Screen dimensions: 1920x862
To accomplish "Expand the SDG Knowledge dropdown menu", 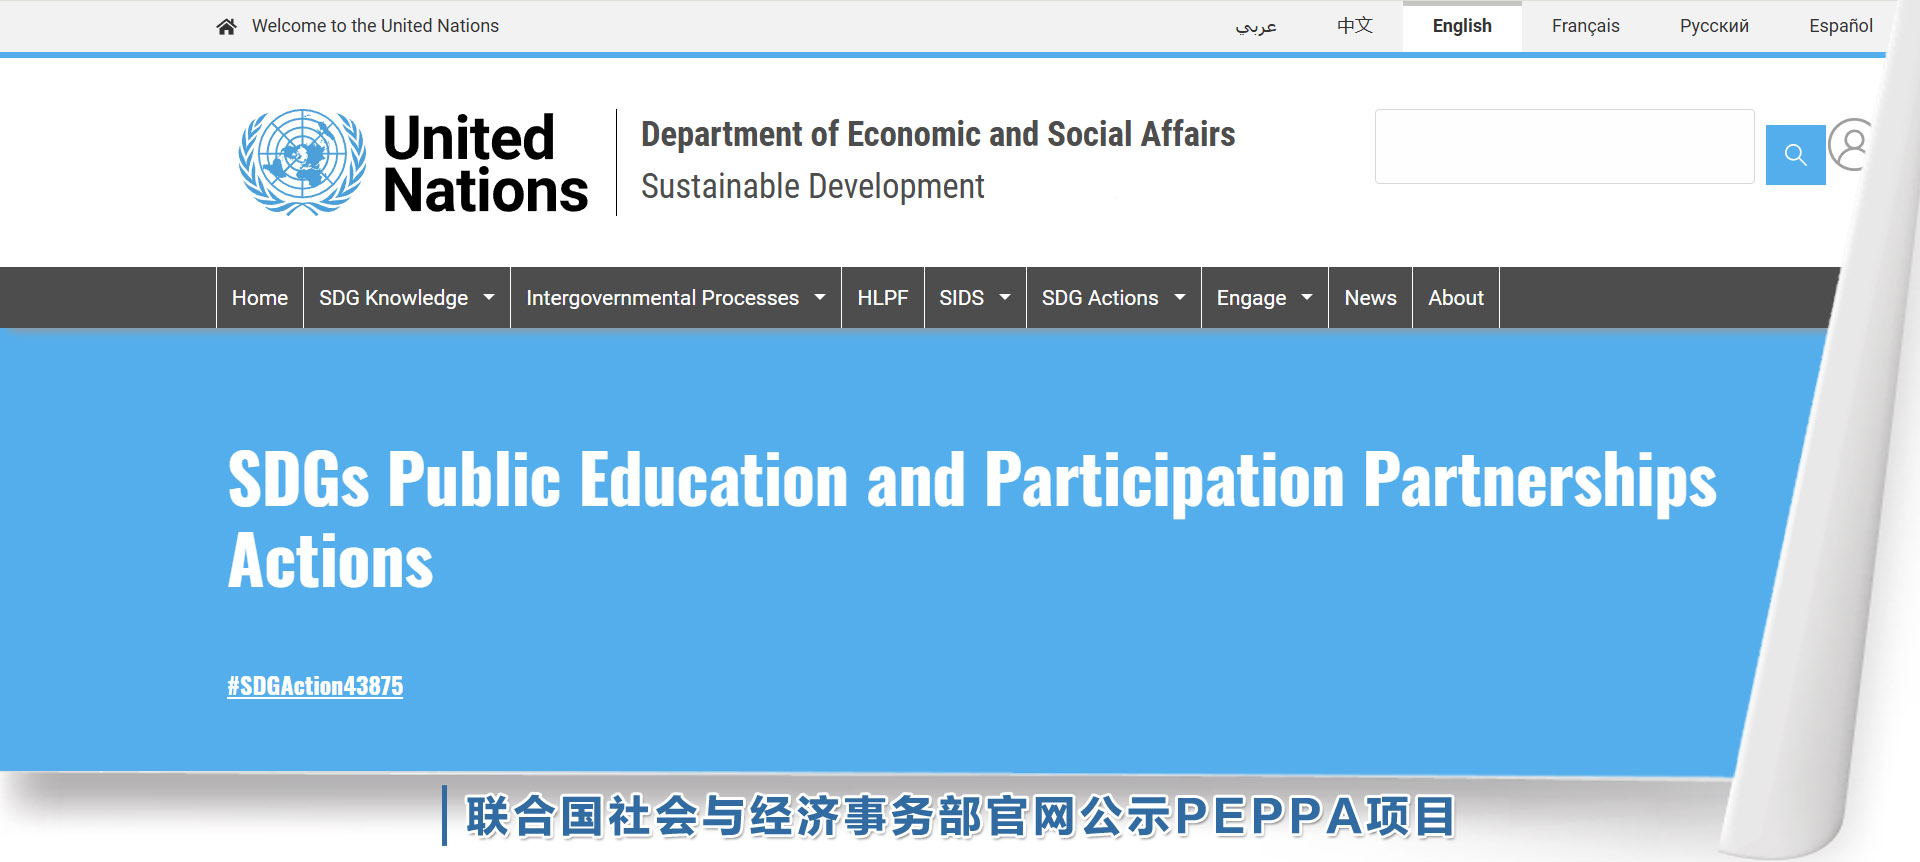I will pyautogui.click(x=406, y=298).
